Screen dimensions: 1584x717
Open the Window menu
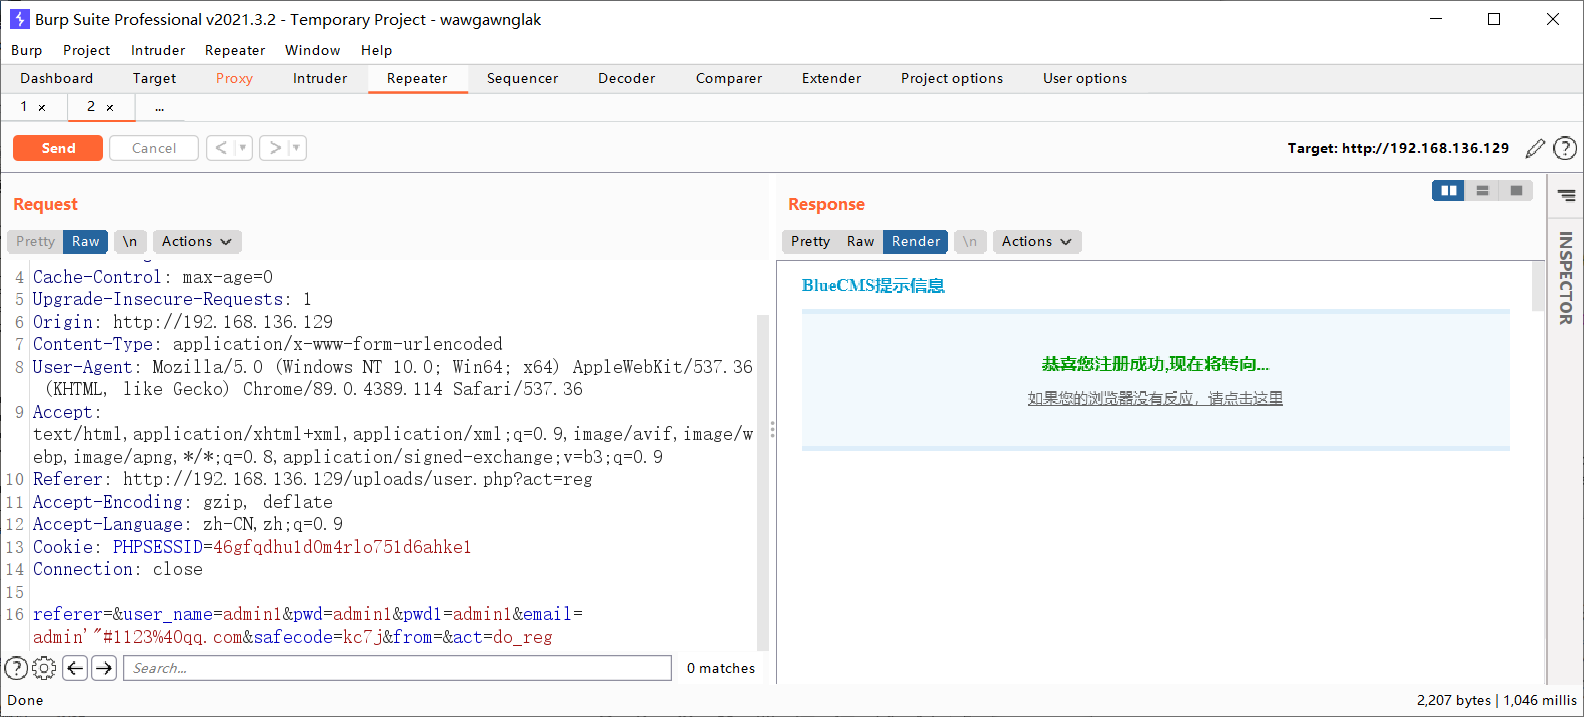point(313,50)
